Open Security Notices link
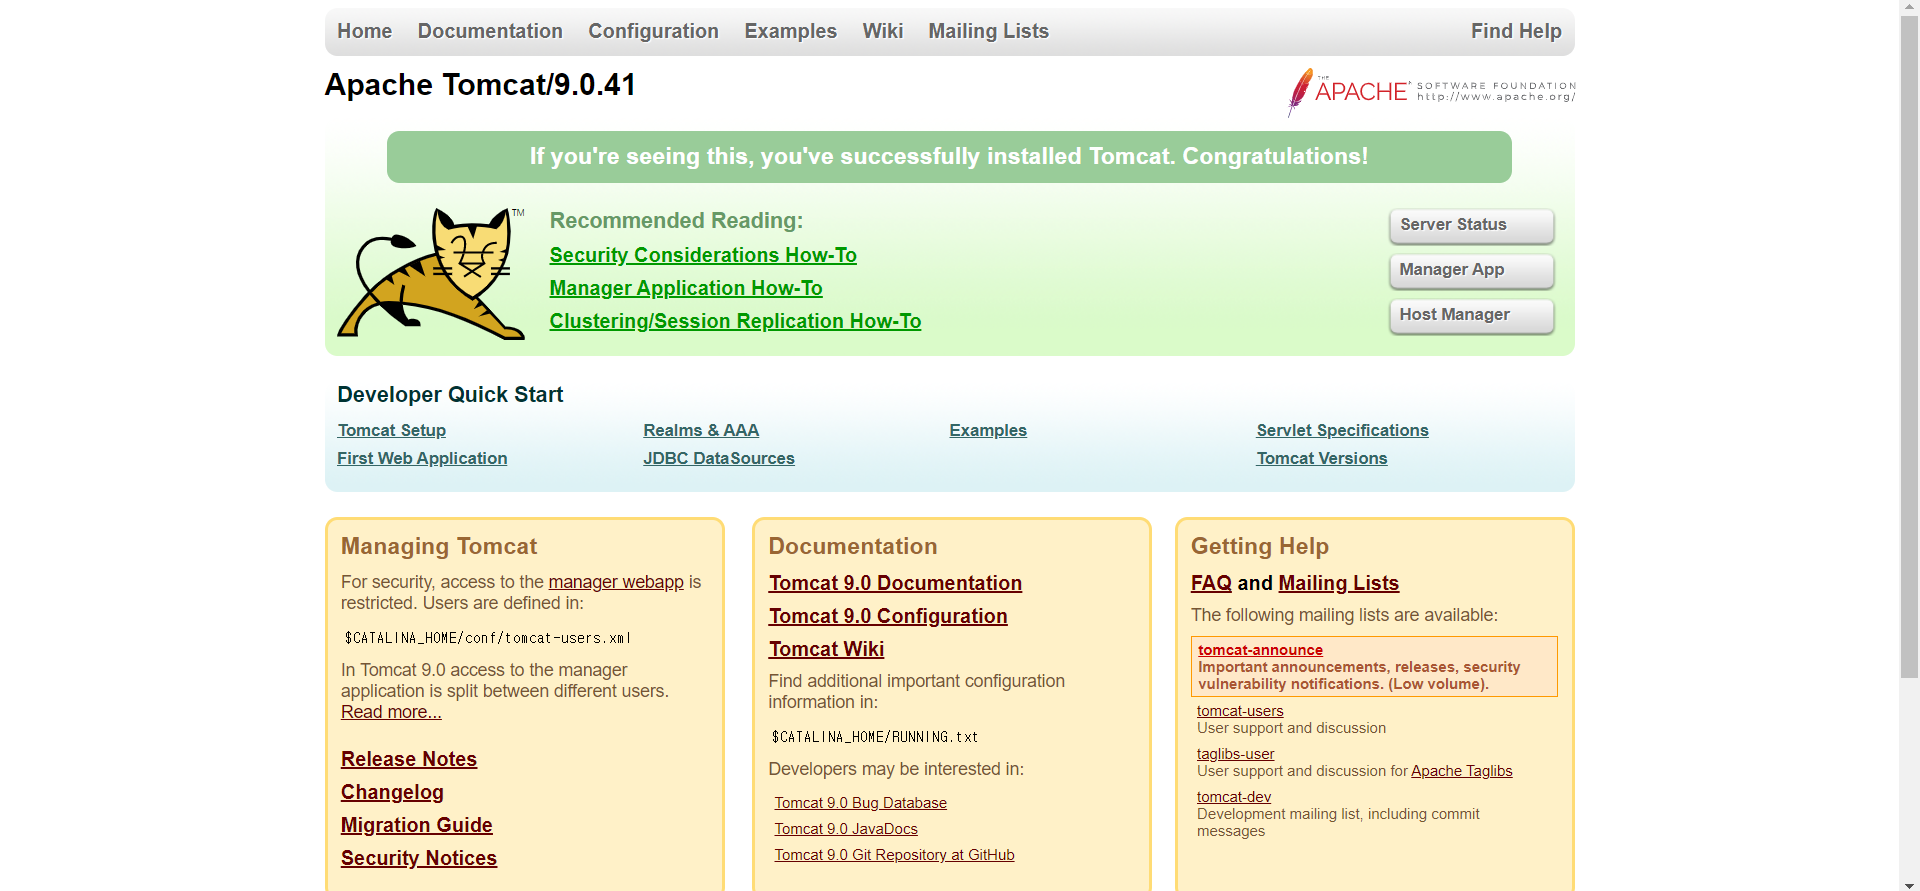 (x=419, y=858)
